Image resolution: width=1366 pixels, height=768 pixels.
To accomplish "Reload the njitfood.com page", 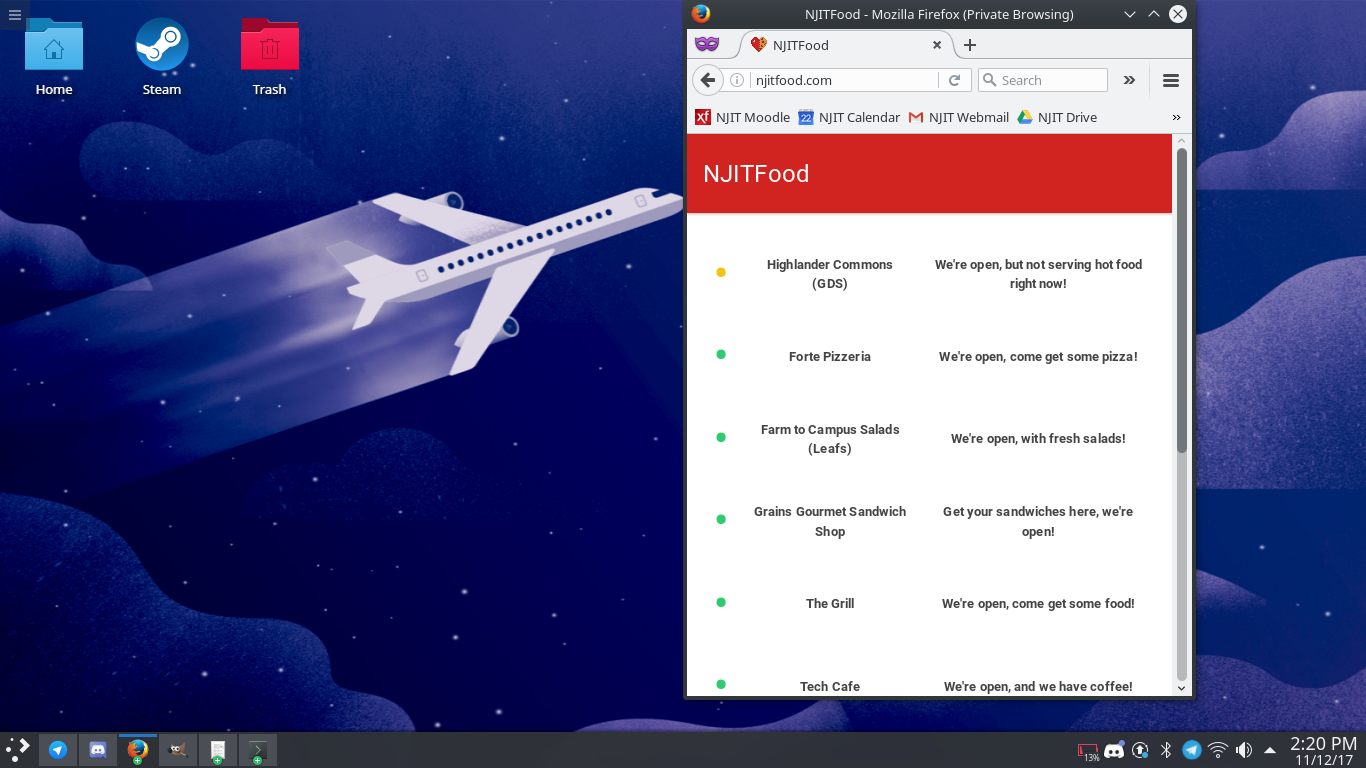I will pyautogui.click(x=954, y=80).
